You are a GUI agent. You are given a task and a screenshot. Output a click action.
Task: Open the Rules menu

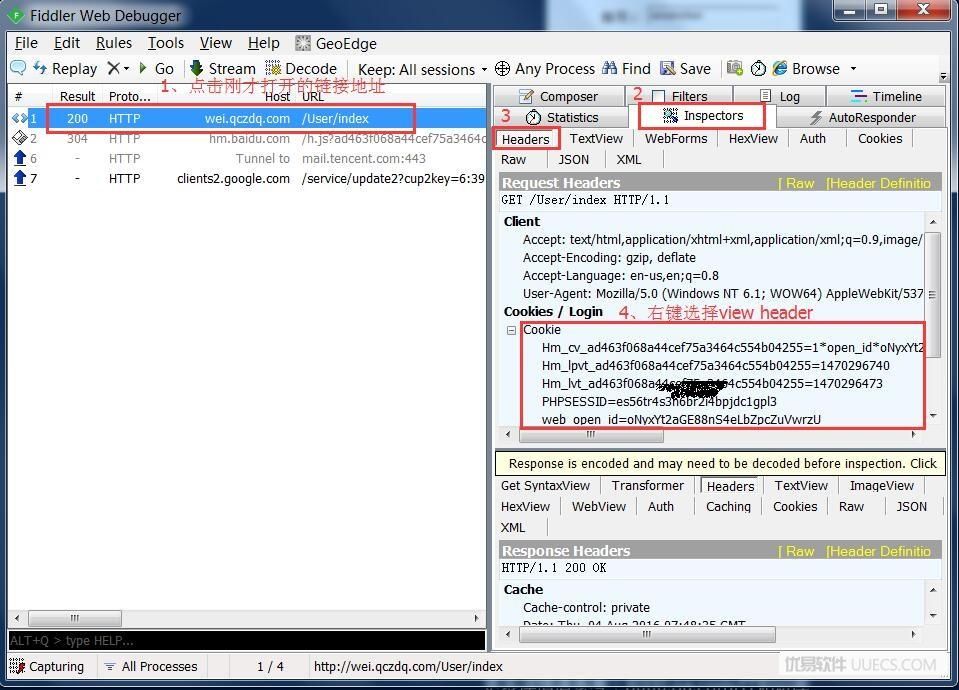(x=114, y=43)
